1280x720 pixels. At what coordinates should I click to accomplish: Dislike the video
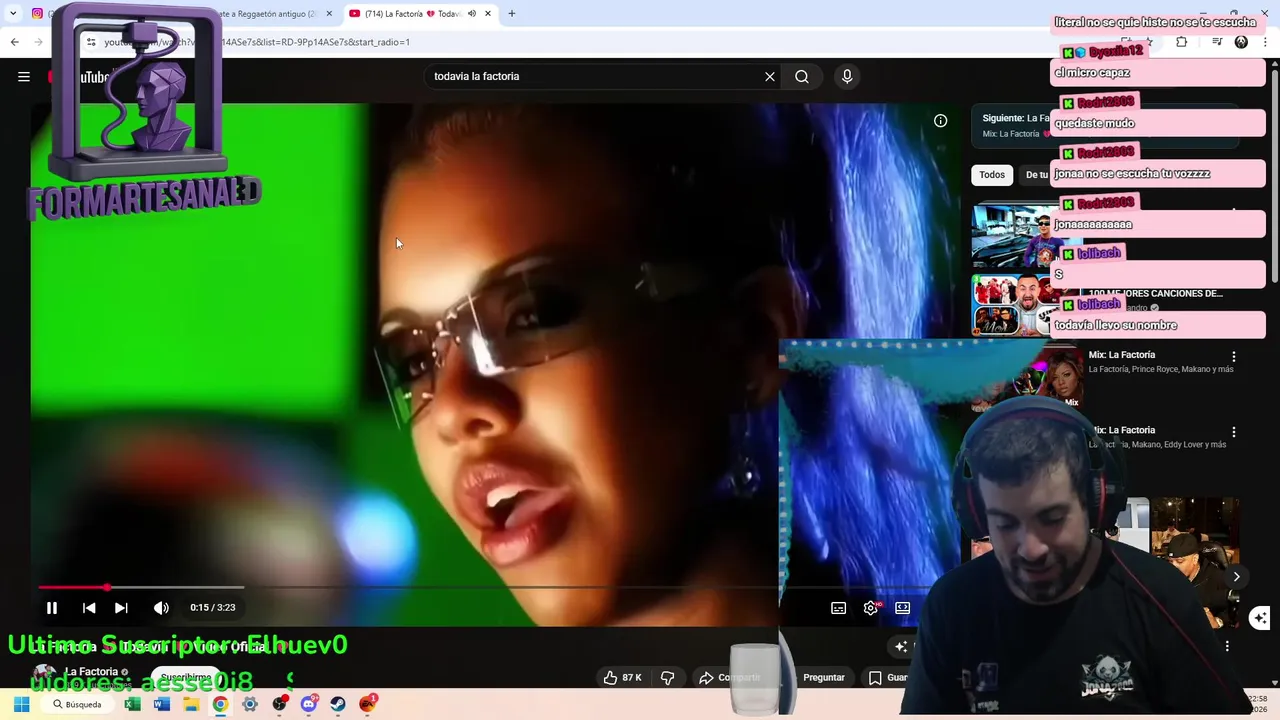point(668,677)
